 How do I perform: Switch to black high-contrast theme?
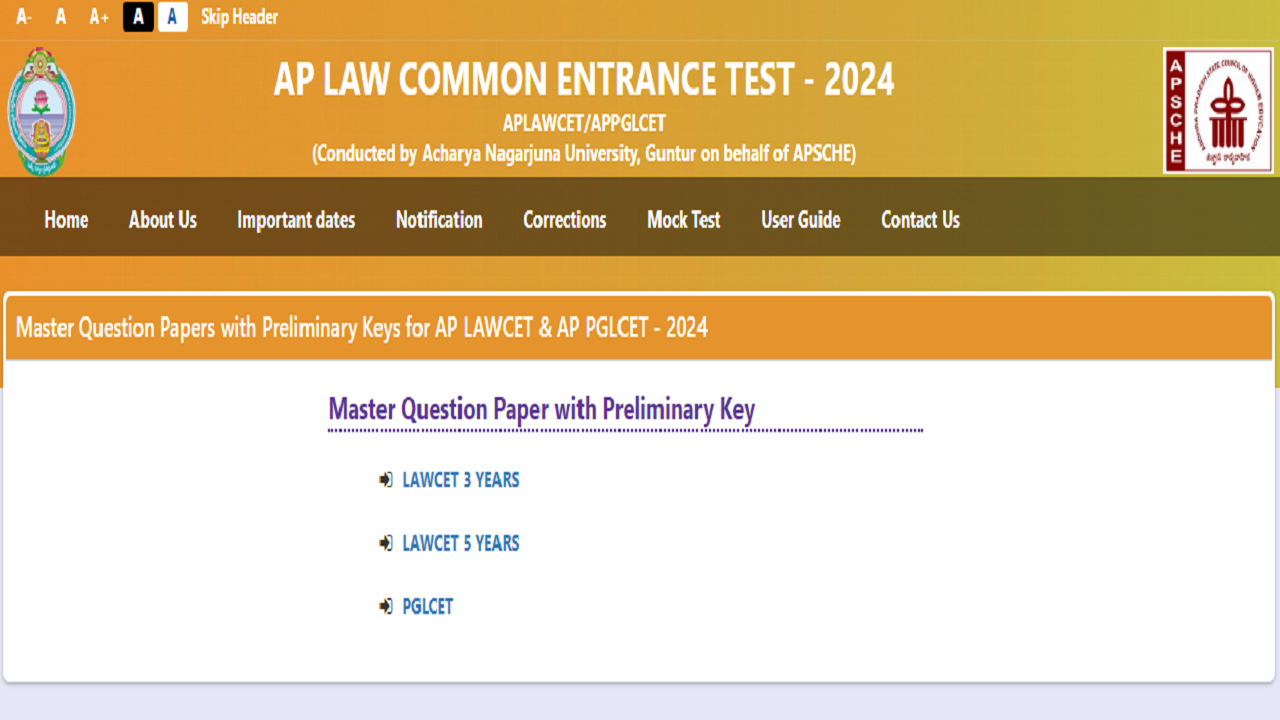pos(138,17)
